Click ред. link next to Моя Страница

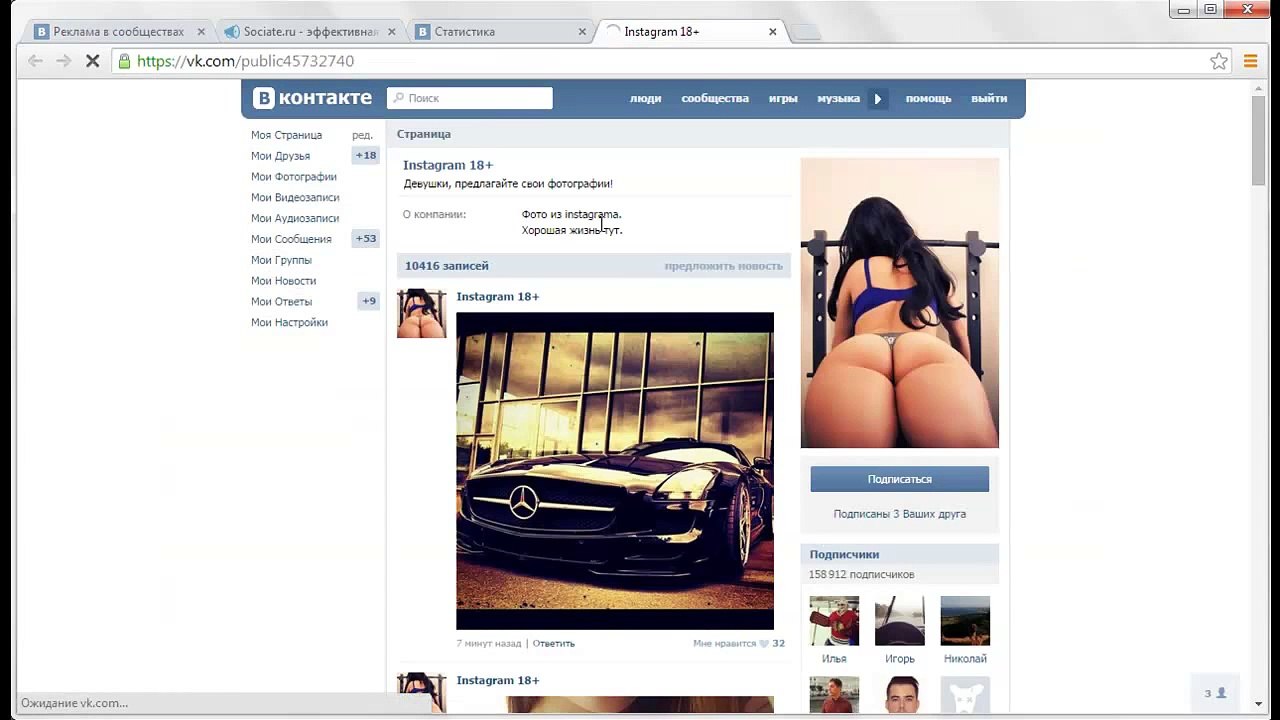pyautogui.click(x=363, y=135)
